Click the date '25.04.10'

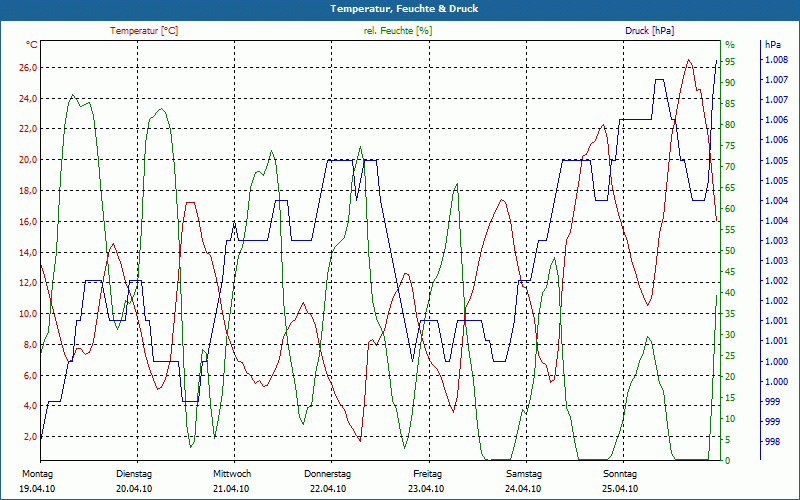[x=620, y=489]
